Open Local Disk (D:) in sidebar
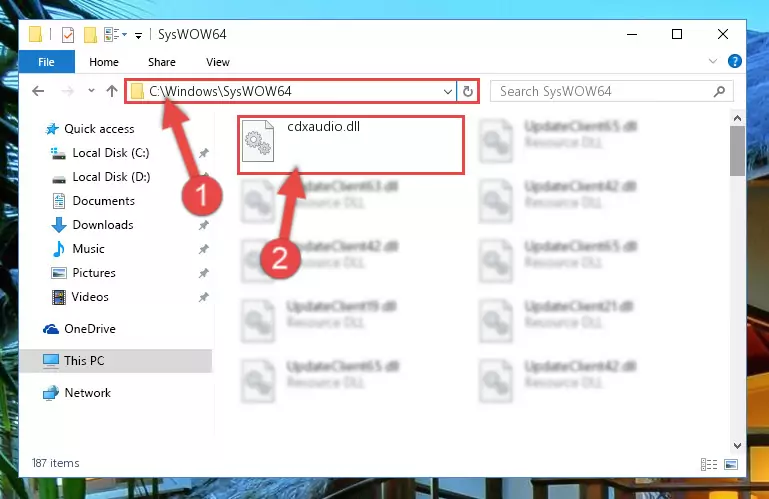This screenshot has width=769, height=499. pos(111,177)
